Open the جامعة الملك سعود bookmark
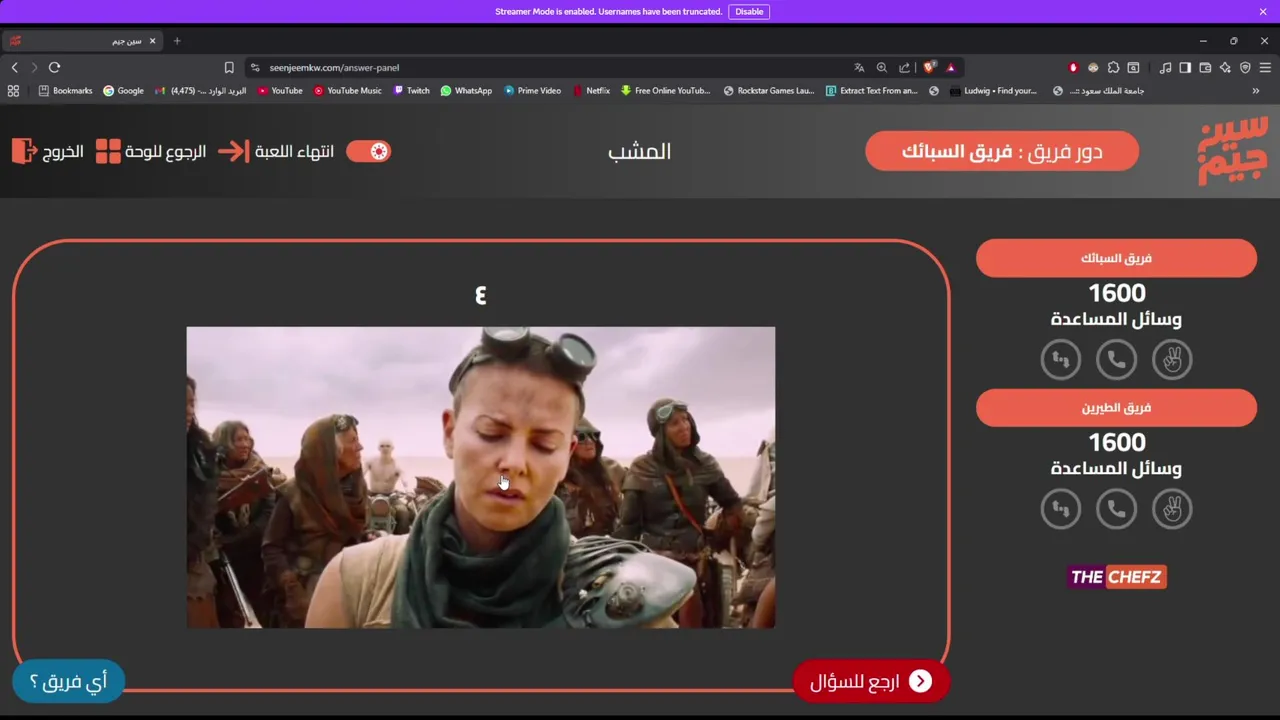The image size is (1280, 720). point(1096,90)
